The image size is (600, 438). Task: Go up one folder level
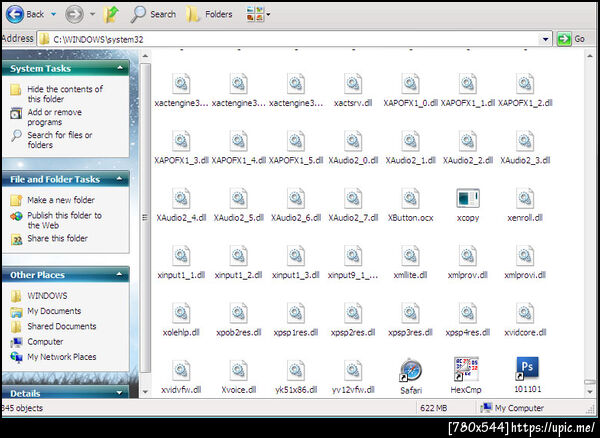point(111,15)
